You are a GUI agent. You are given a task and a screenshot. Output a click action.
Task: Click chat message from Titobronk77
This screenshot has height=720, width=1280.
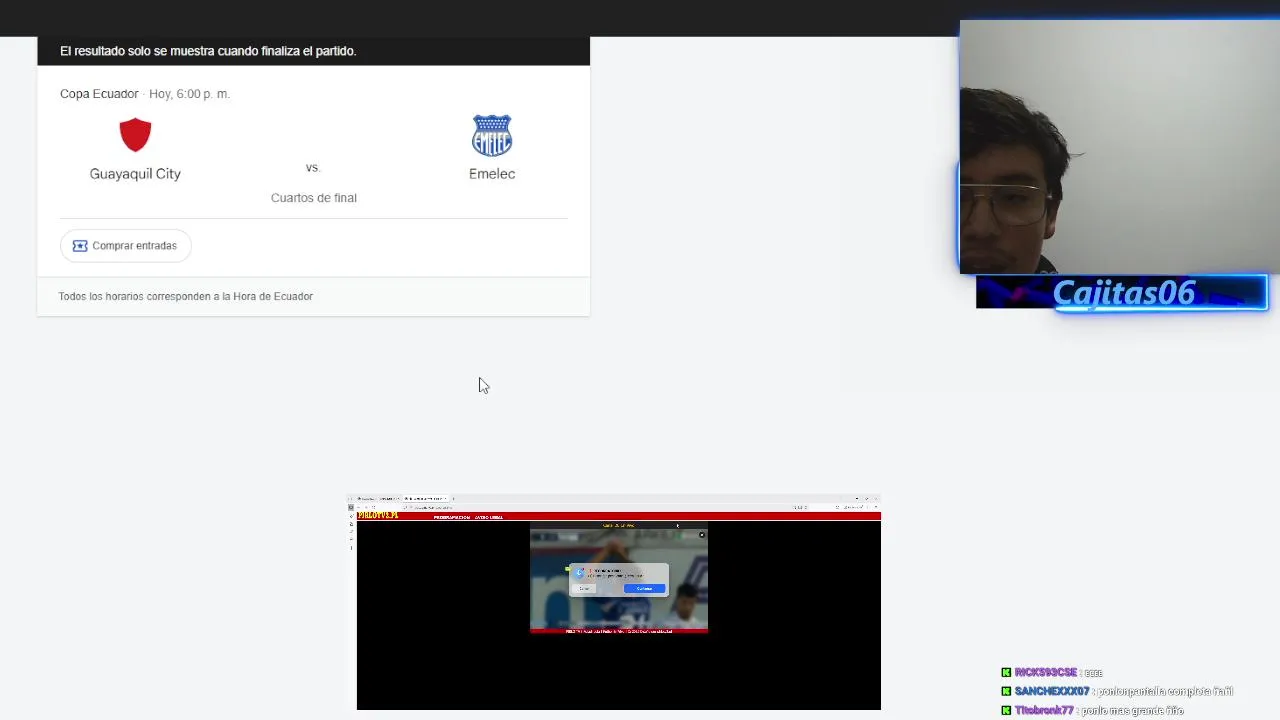[1092, 710]
